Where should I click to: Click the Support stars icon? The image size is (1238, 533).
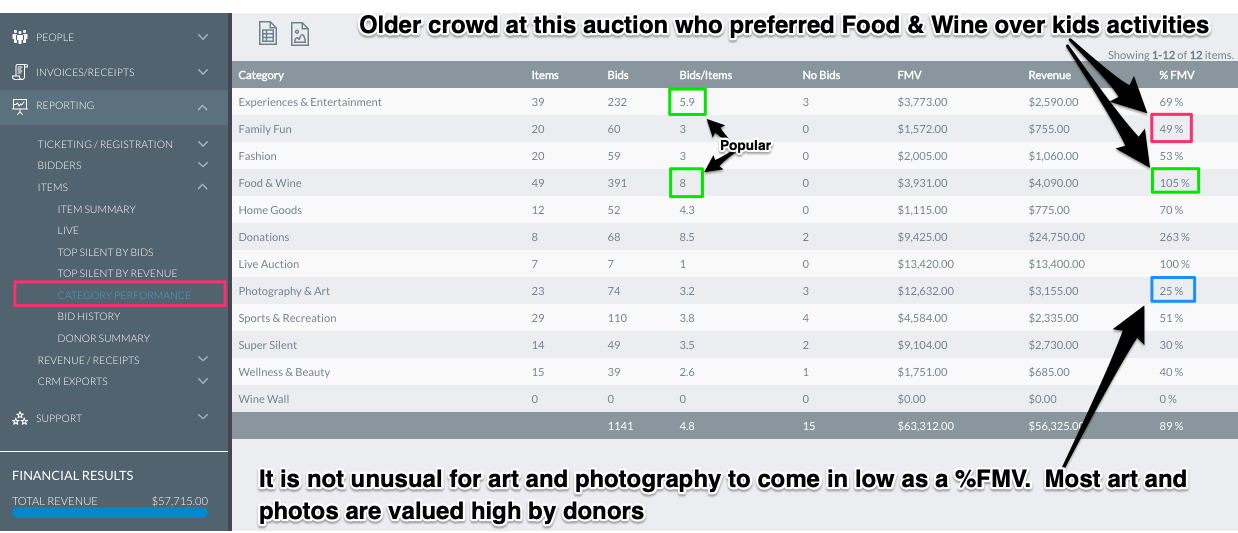19,418
